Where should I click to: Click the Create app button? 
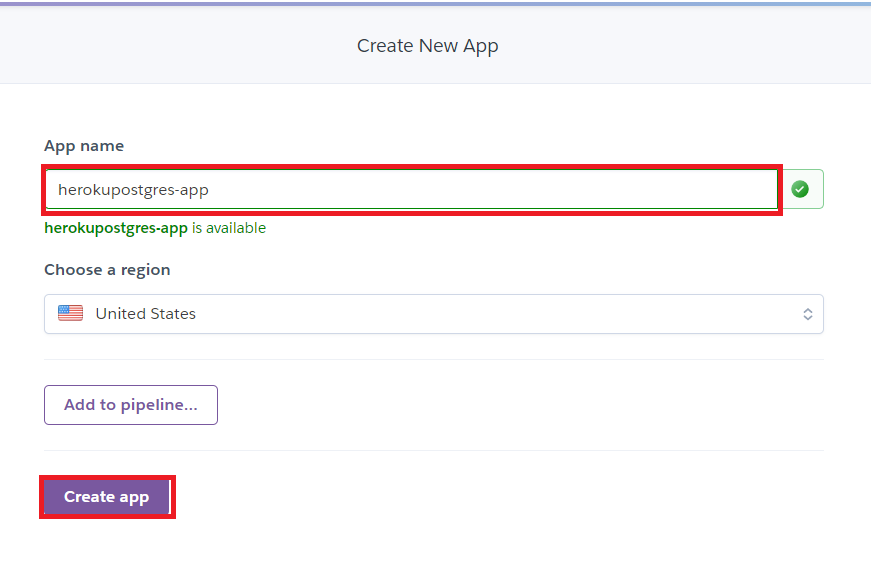[x=107, y=497]
